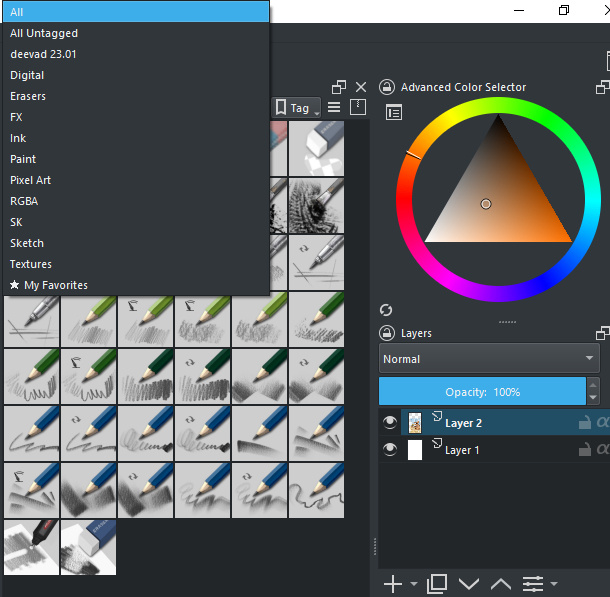
Task: Move layer down with the down chevron
Action: tap(468, 583)
